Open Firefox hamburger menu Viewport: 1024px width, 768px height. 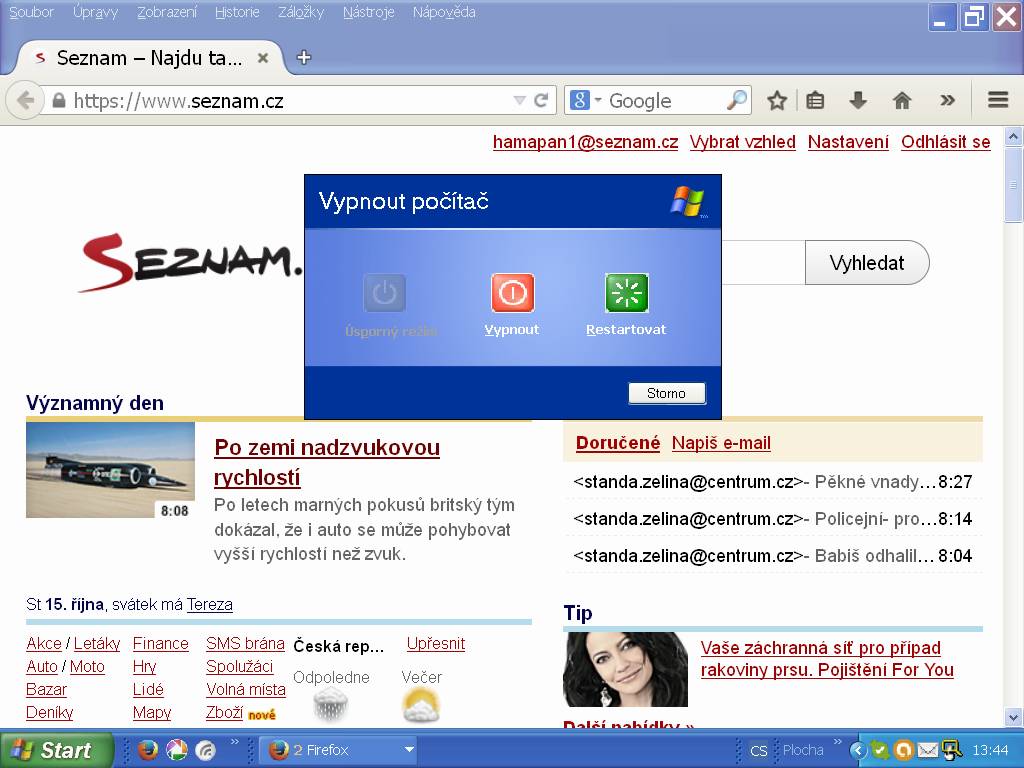pos(998,100)
